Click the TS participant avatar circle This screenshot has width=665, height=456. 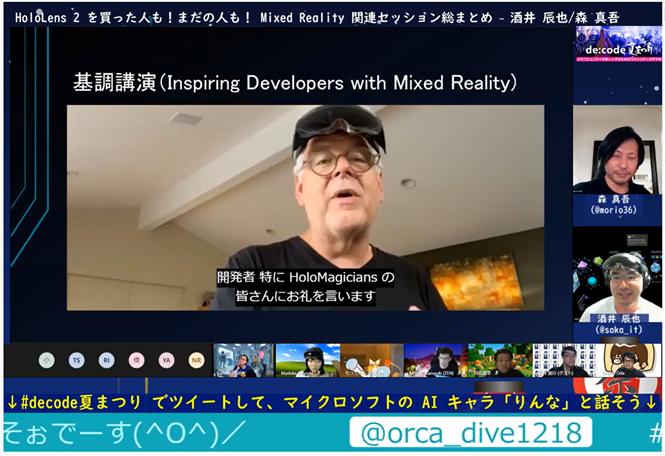(76, 361)
